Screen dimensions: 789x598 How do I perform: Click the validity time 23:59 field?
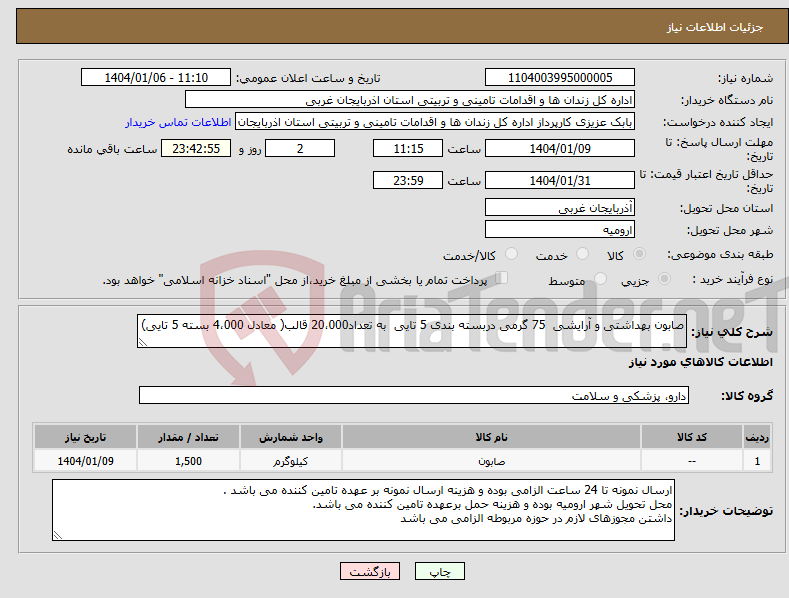(x=408, y=180)
